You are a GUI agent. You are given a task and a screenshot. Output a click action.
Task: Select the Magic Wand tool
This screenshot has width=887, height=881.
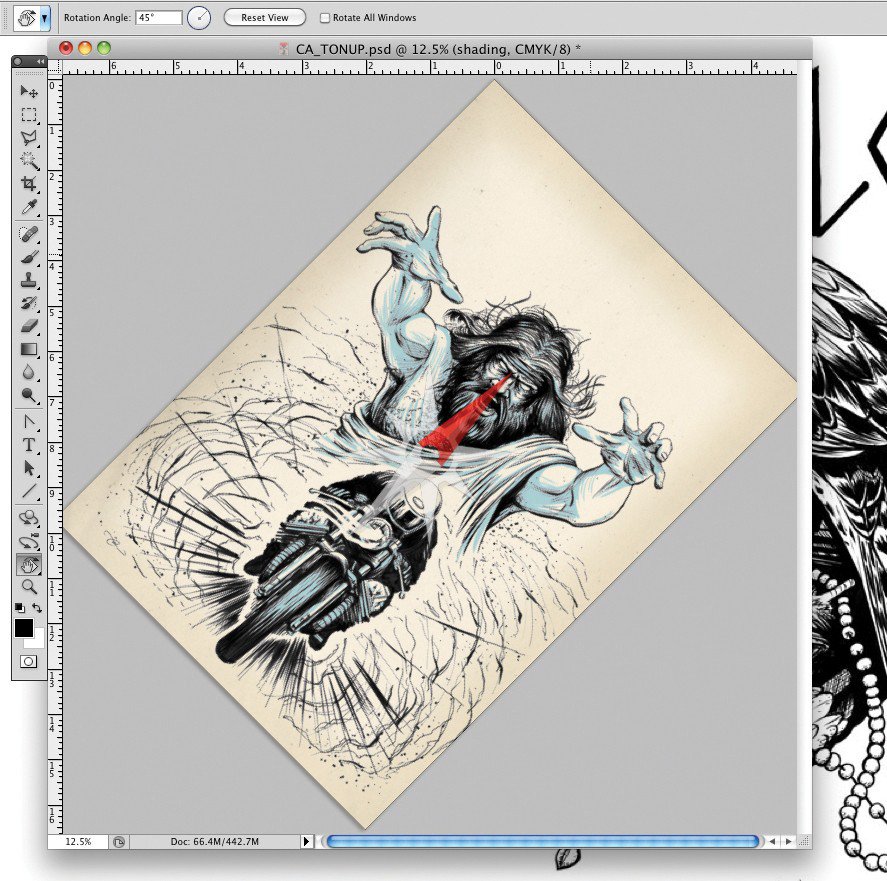[x=29, y=161]
